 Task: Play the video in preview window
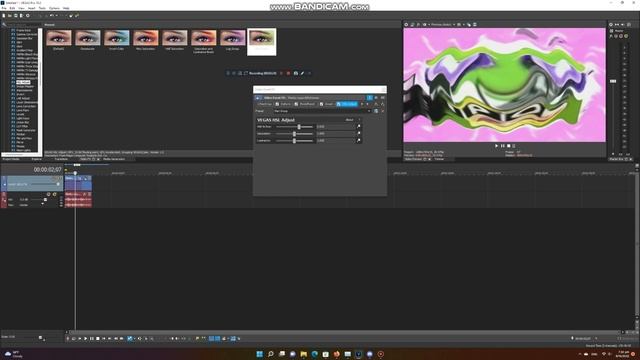click(497, 146)
